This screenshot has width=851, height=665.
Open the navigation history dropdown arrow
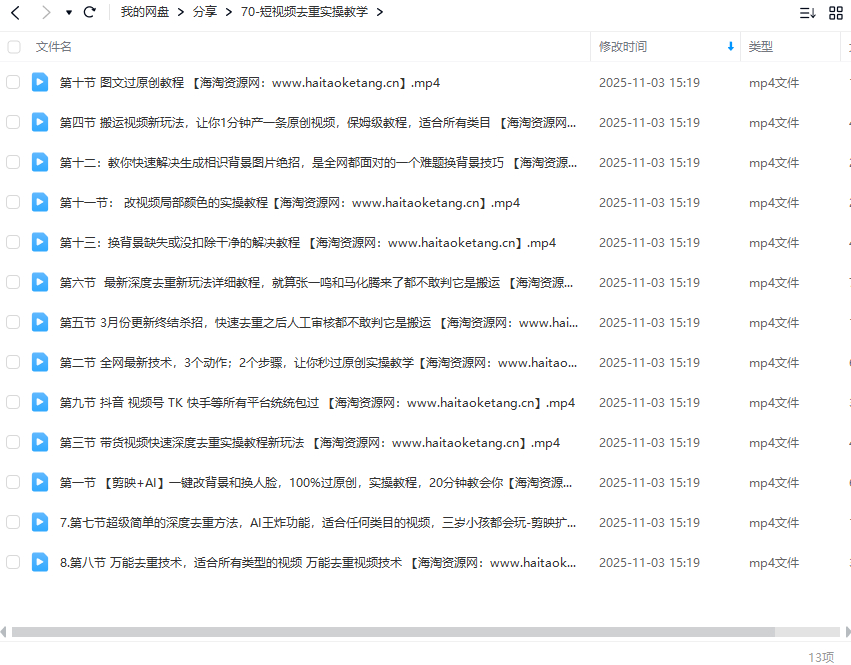(x=68, y=12)
